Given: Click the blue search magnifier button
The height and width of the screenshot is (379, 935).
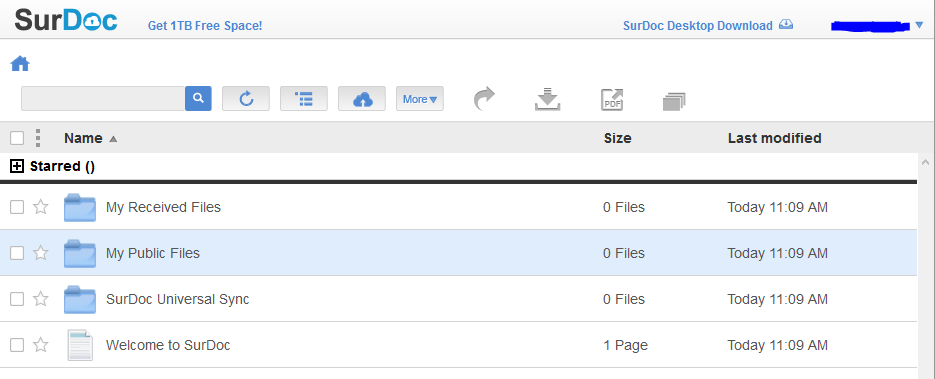Looking at the screenshot, I should [x=199, y=98].
